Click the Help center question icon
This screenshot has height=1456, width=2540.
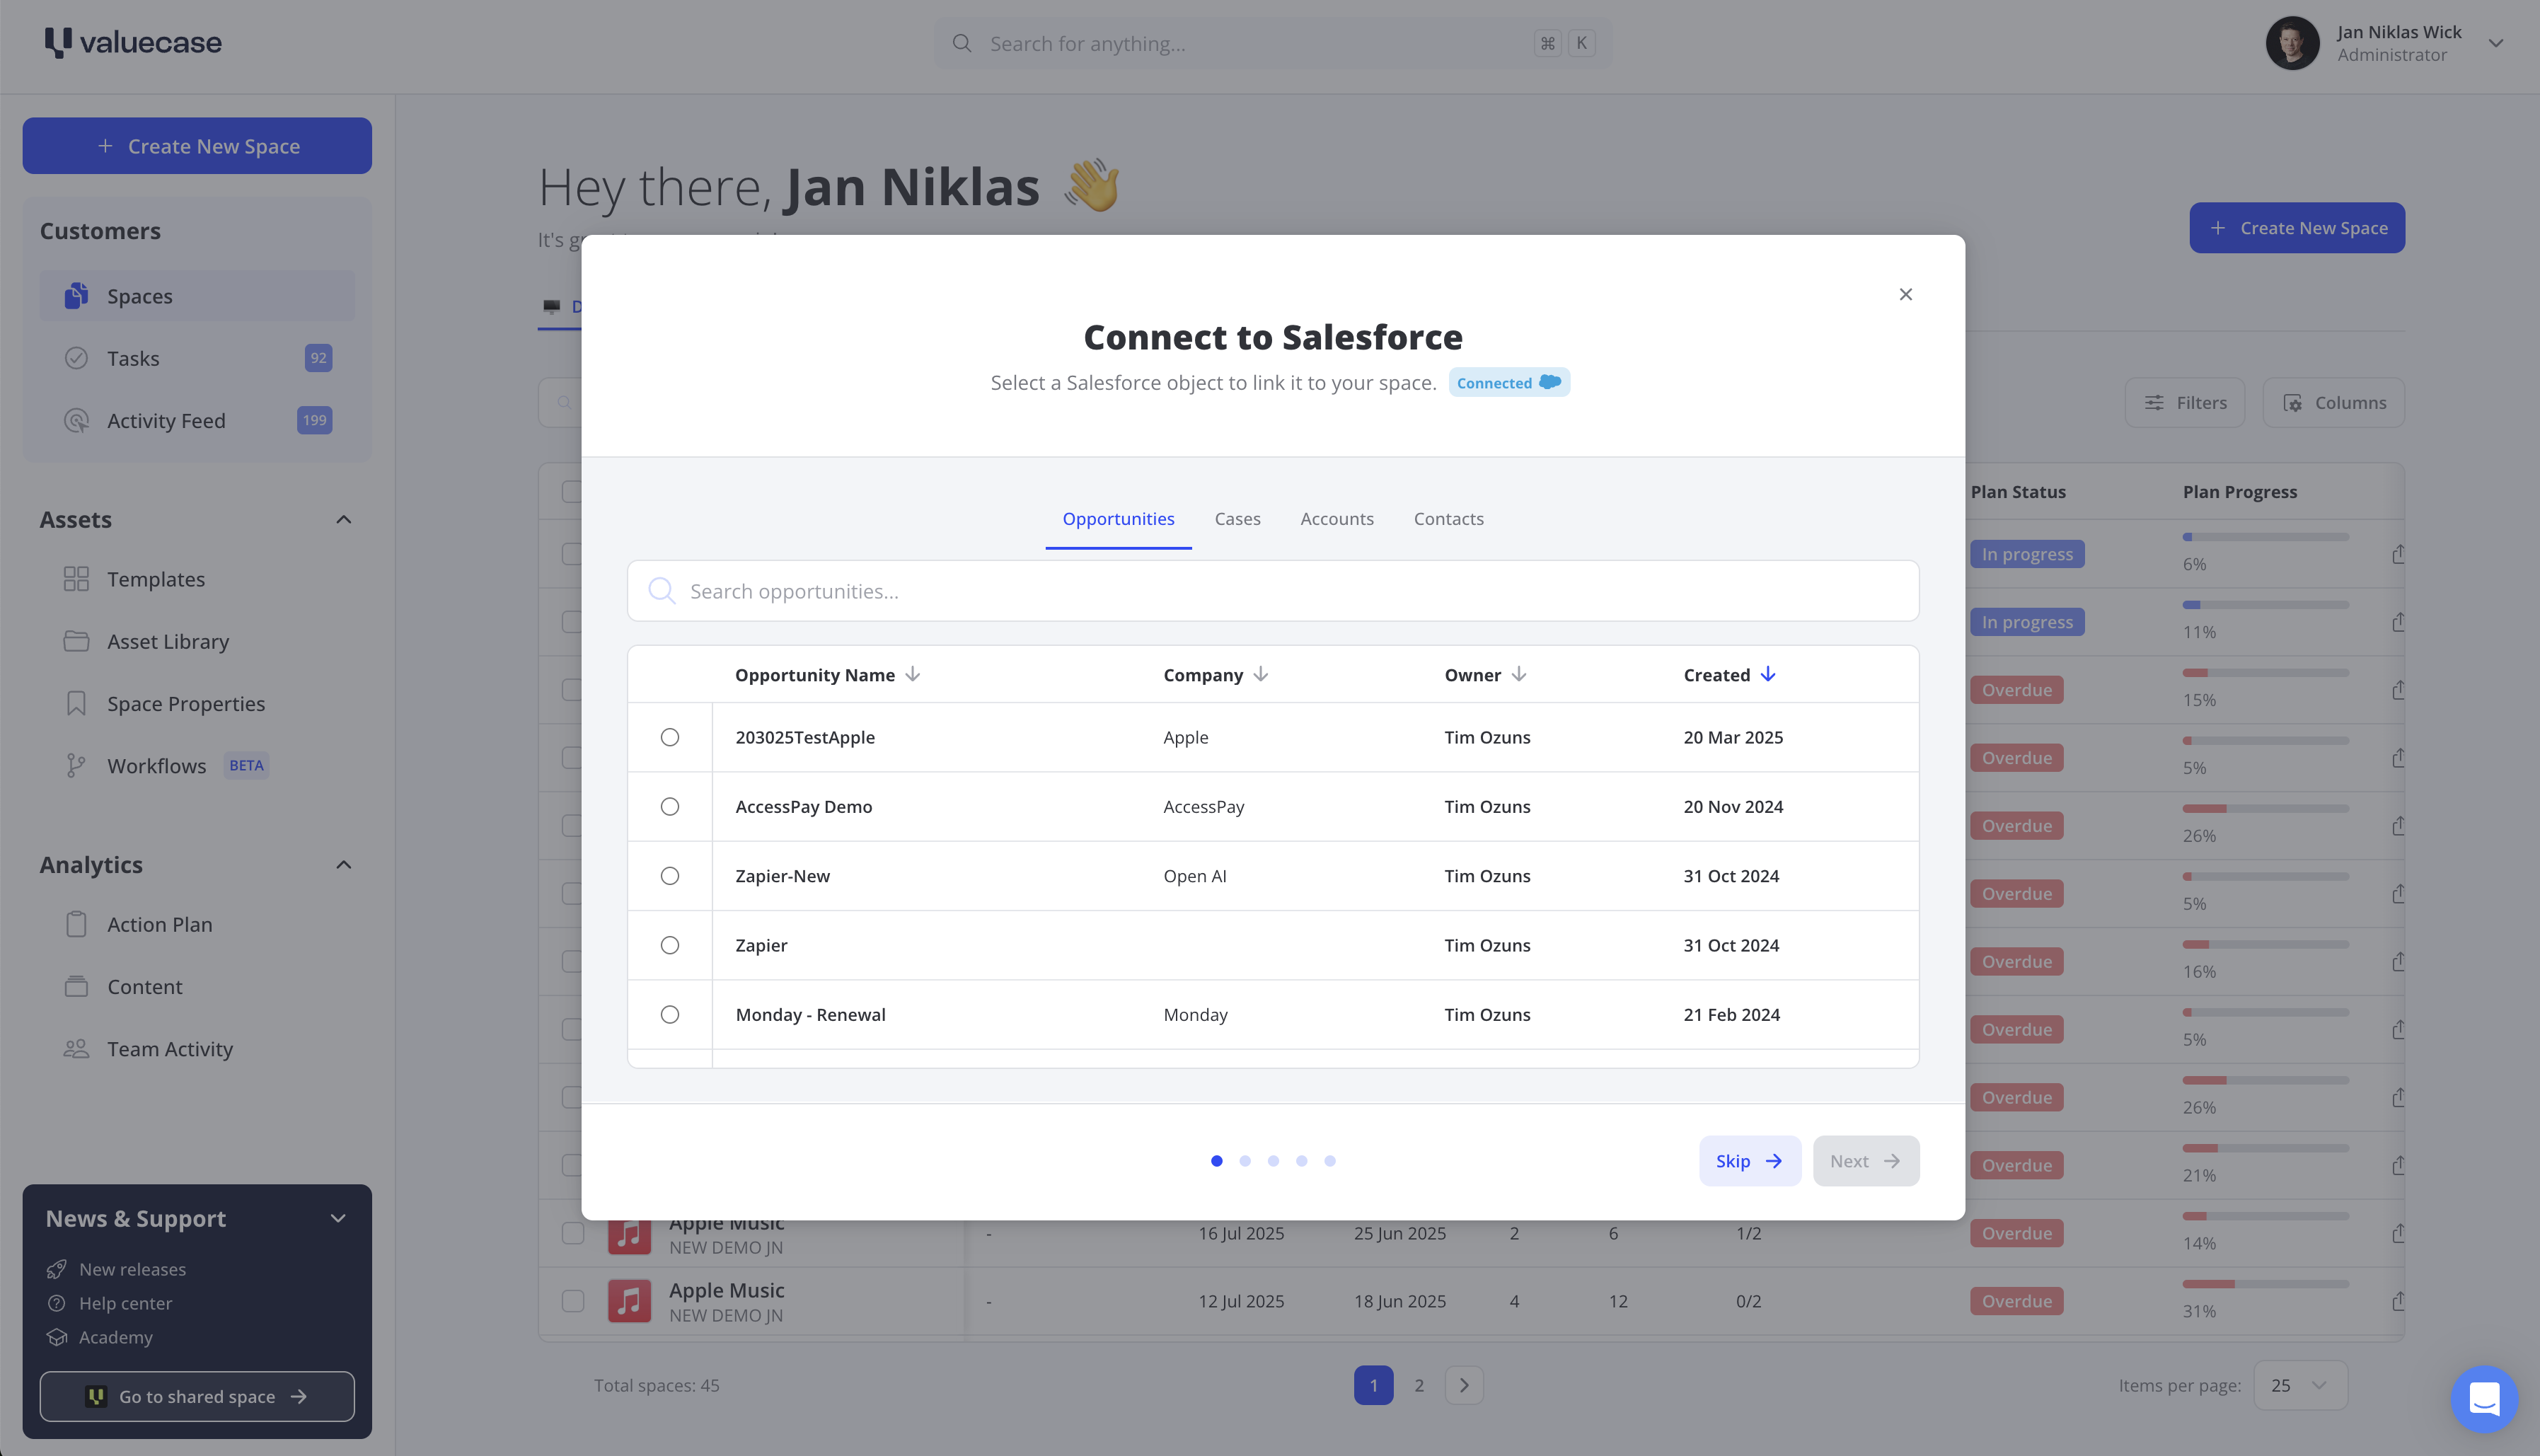point(57,1303)
